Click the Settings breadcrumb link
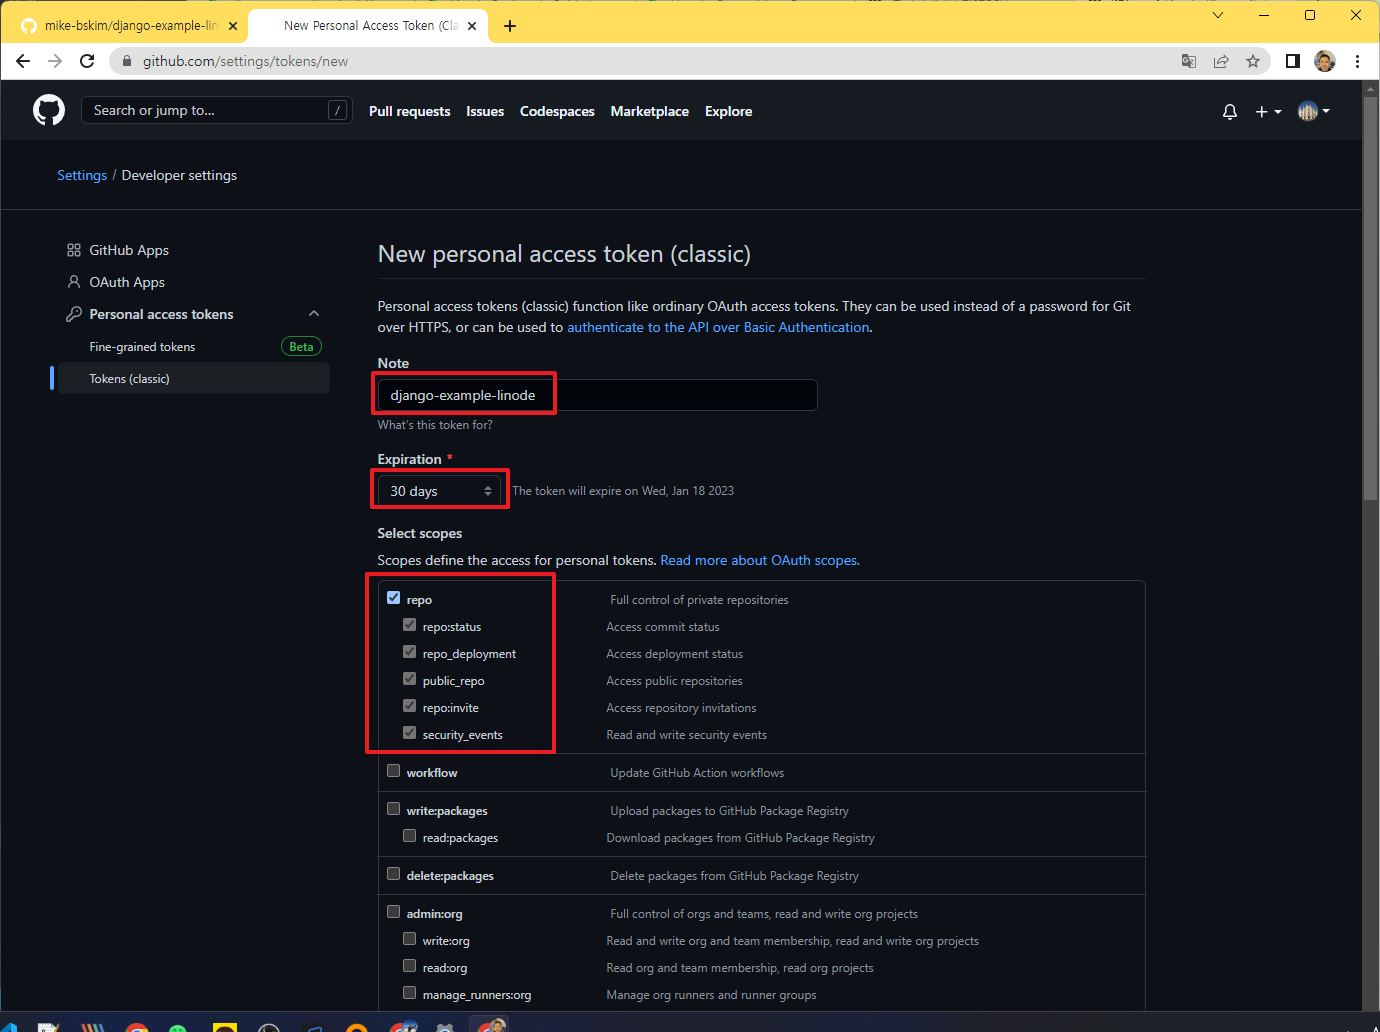Screen dimensions: 1380x1032 point(82,175)
